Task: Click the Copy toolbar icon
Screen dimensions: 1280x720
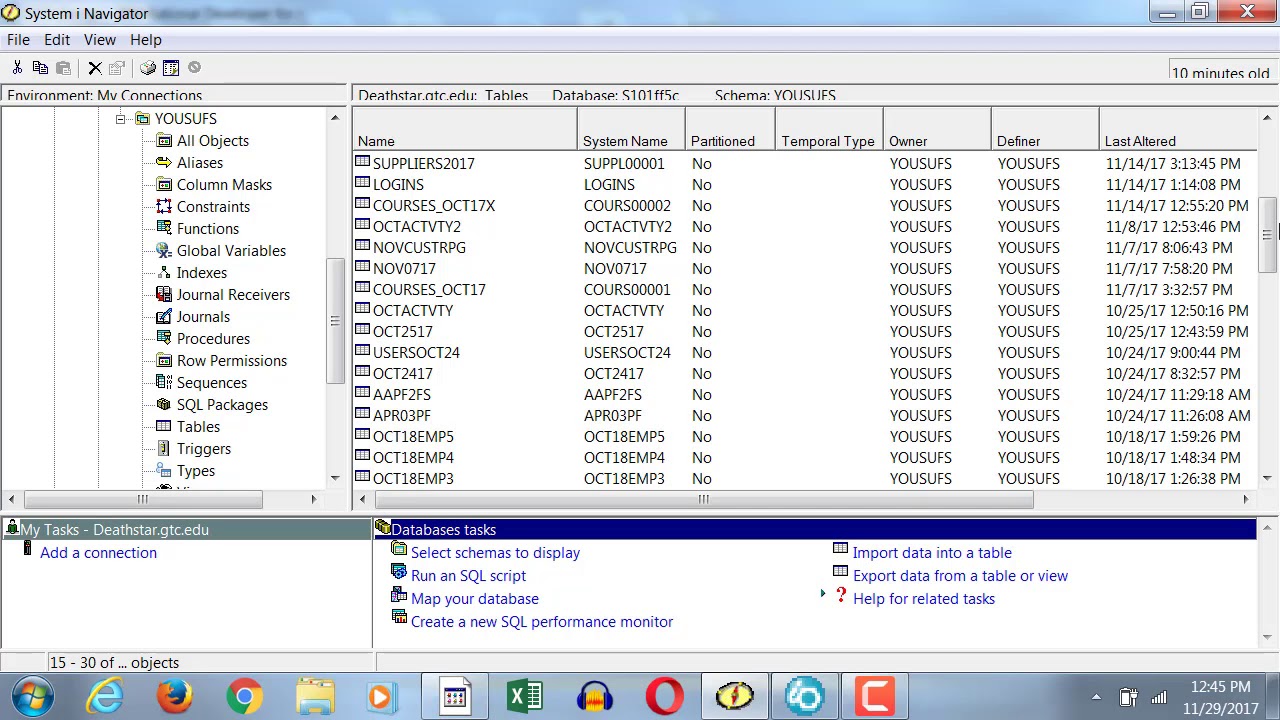Action: tap(40, 68)
